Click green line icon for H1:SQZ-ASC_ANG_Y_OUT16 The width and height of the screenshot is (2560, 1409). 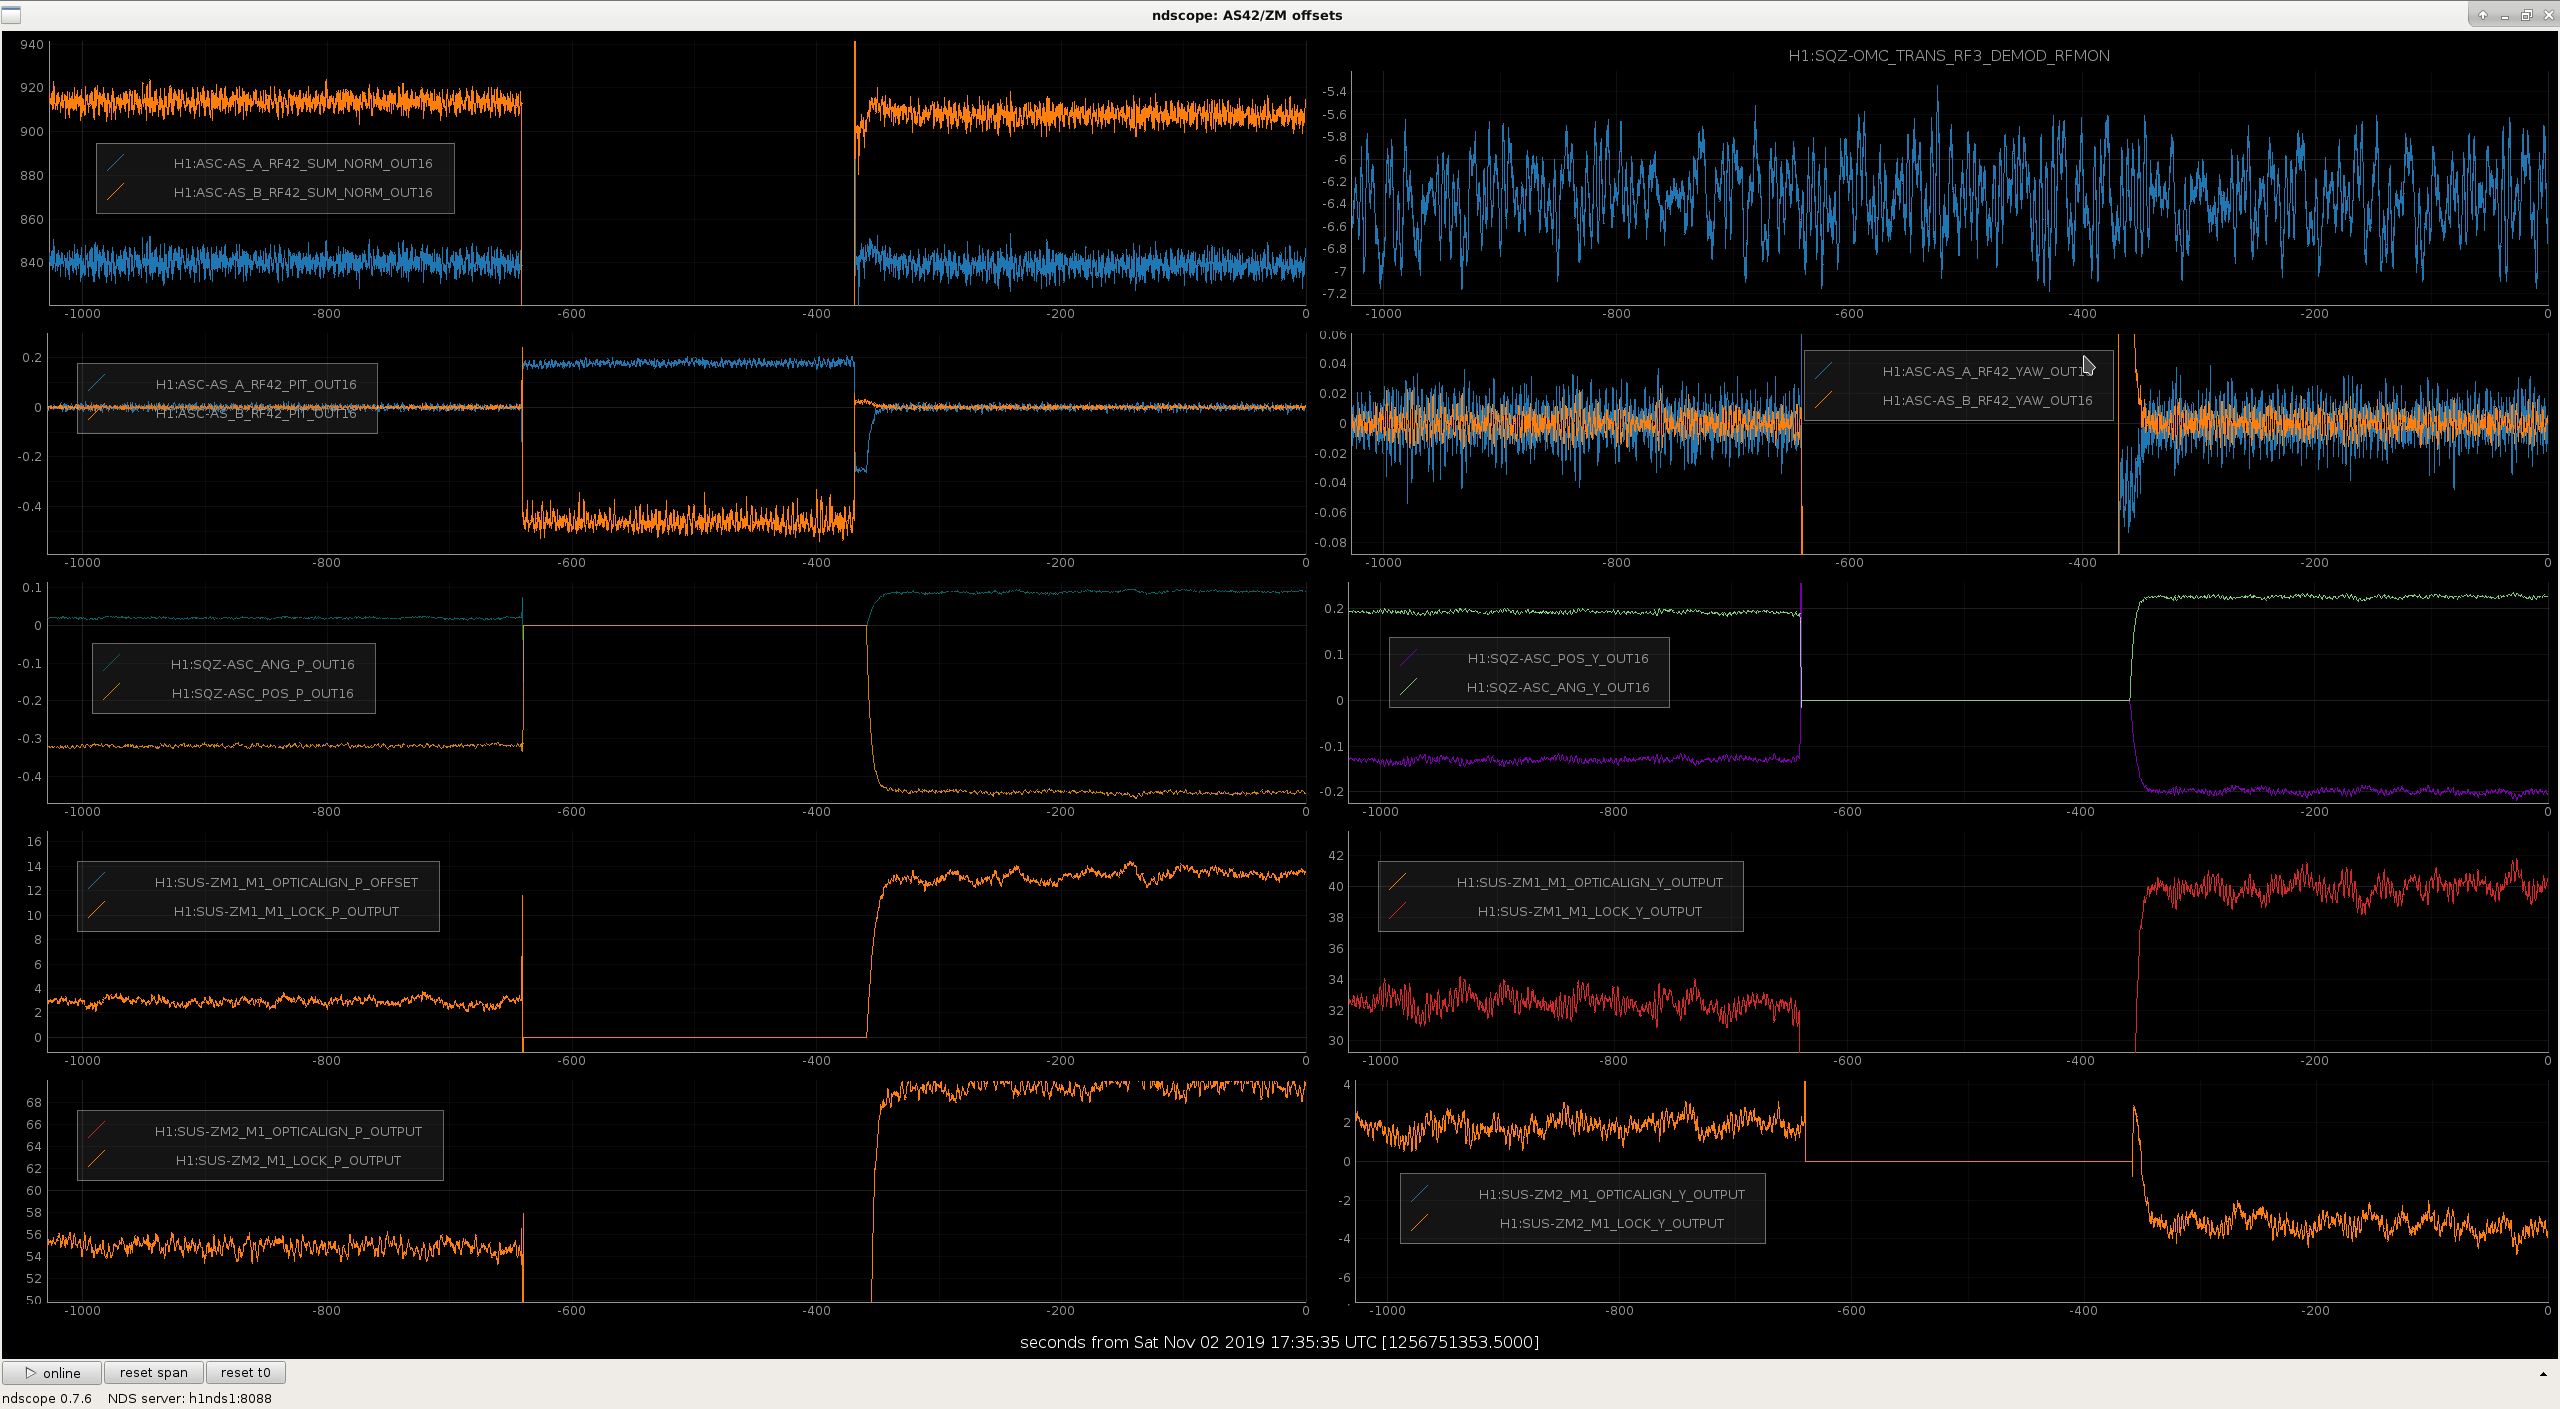tap(1409, 686)
